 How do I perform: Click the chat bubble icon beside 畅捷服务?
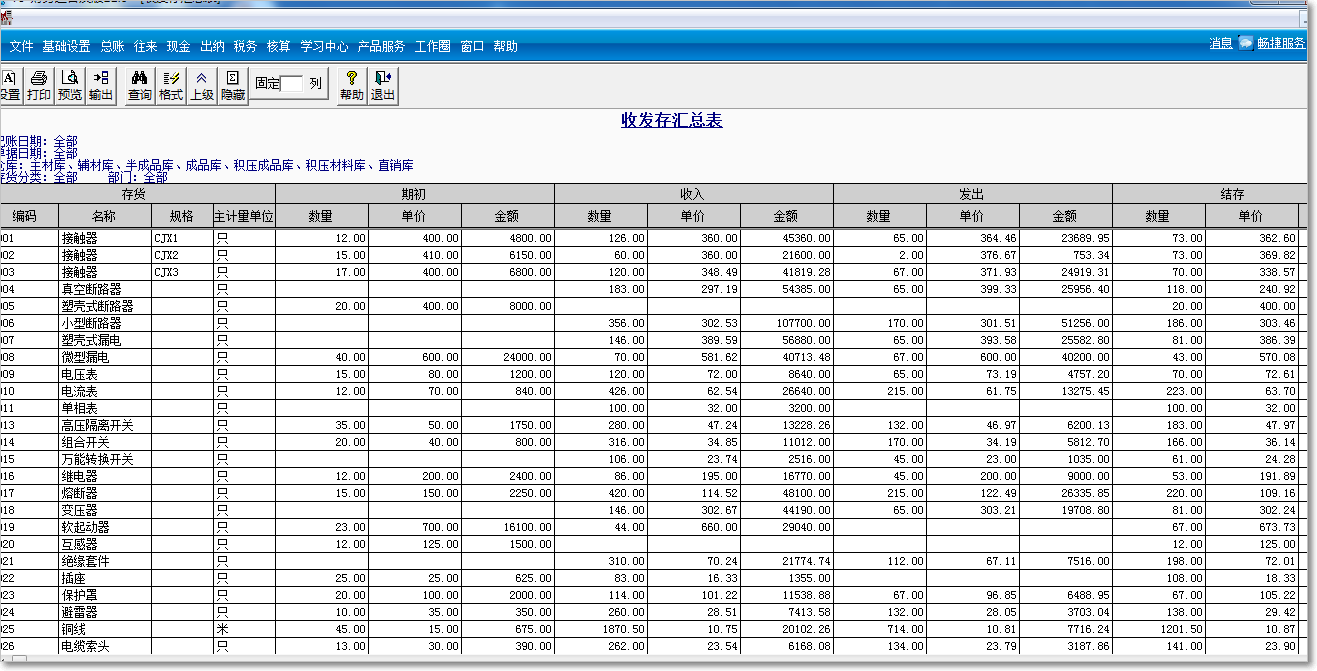pos(1245,44)
